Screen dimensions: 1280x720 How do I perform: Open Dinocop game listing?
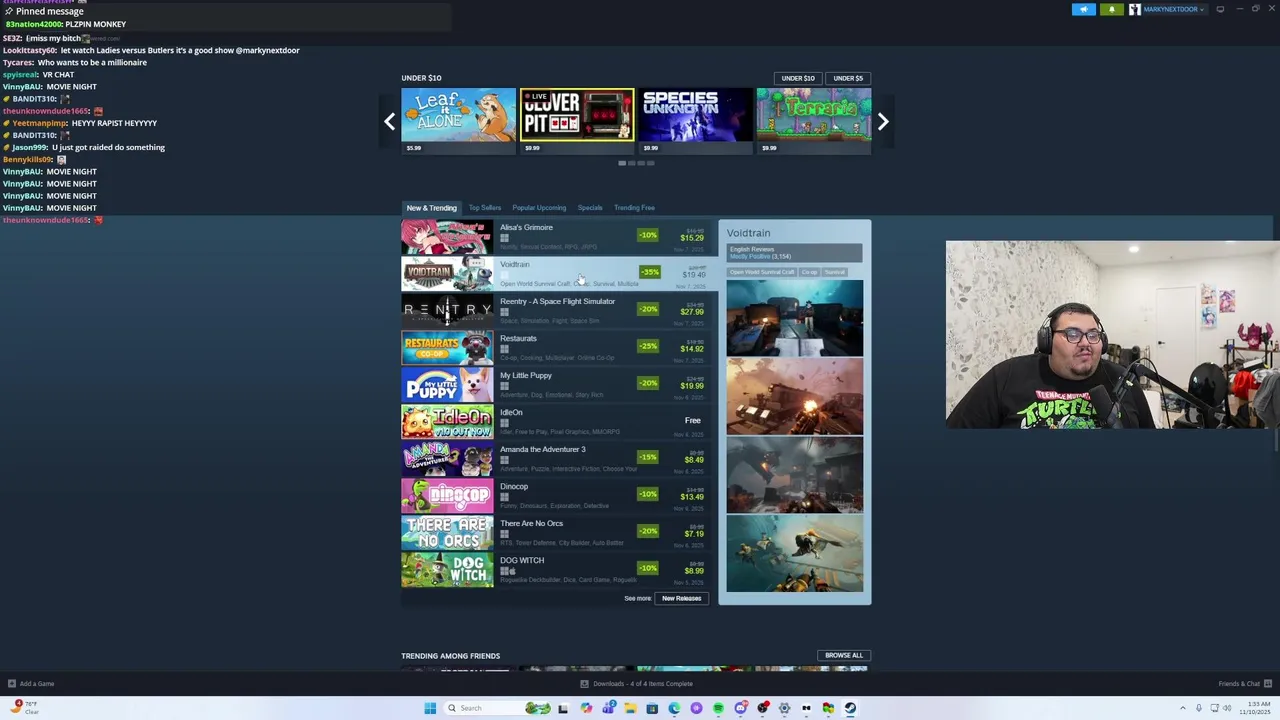[x=555, y=496]
